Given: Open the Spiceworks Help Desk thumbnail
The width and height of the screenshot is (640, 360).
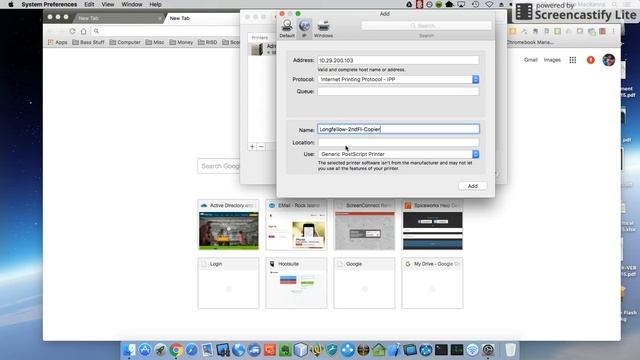Looking at the screenshot, I should 432,224.
